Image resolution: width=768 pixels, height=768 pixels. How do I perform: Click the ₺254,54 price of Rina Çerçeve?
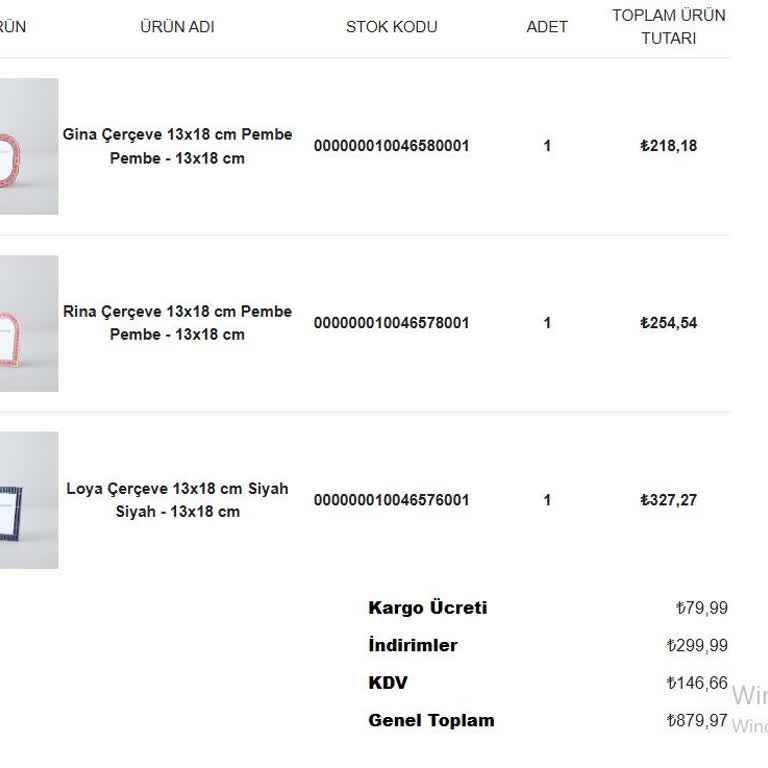click(668, 323)
